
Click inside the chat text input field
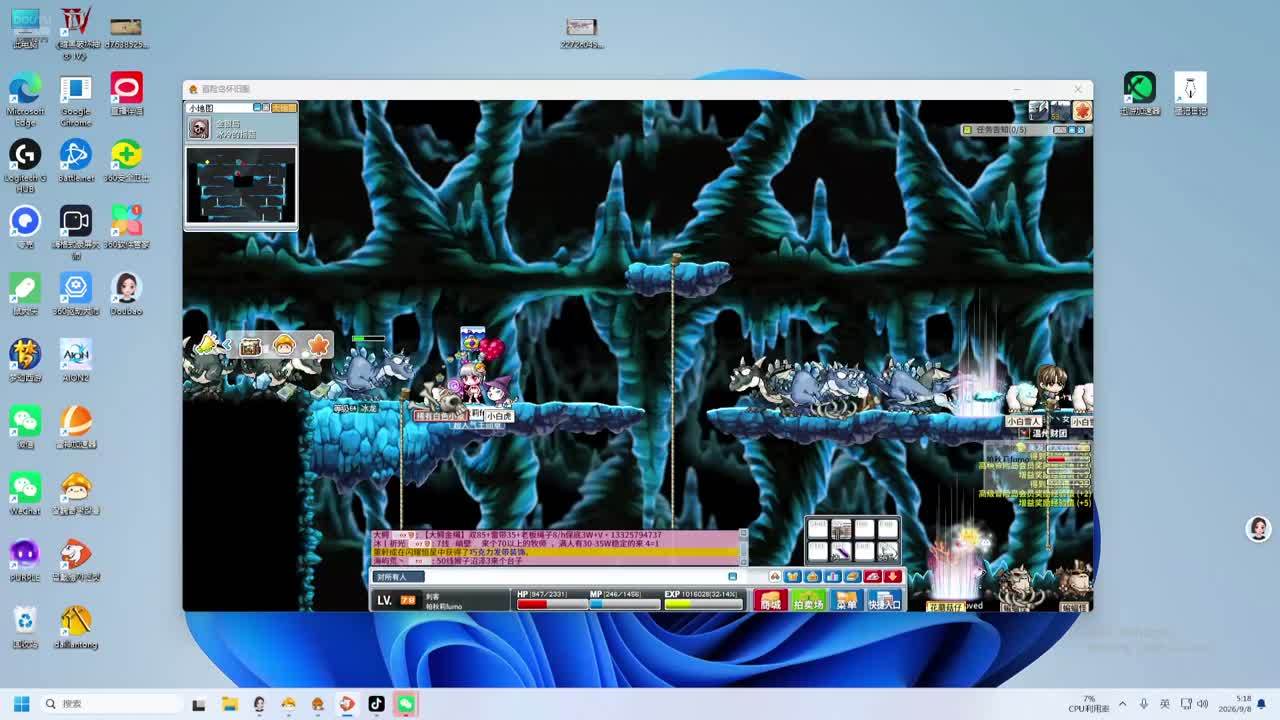[580, 576]
